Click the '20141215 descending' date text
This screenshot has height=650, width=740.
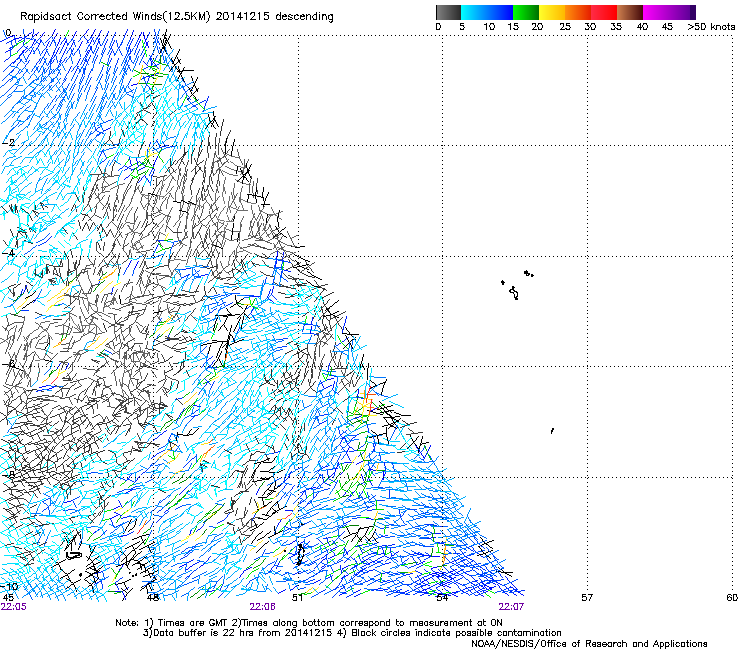(x=275, y=17)
